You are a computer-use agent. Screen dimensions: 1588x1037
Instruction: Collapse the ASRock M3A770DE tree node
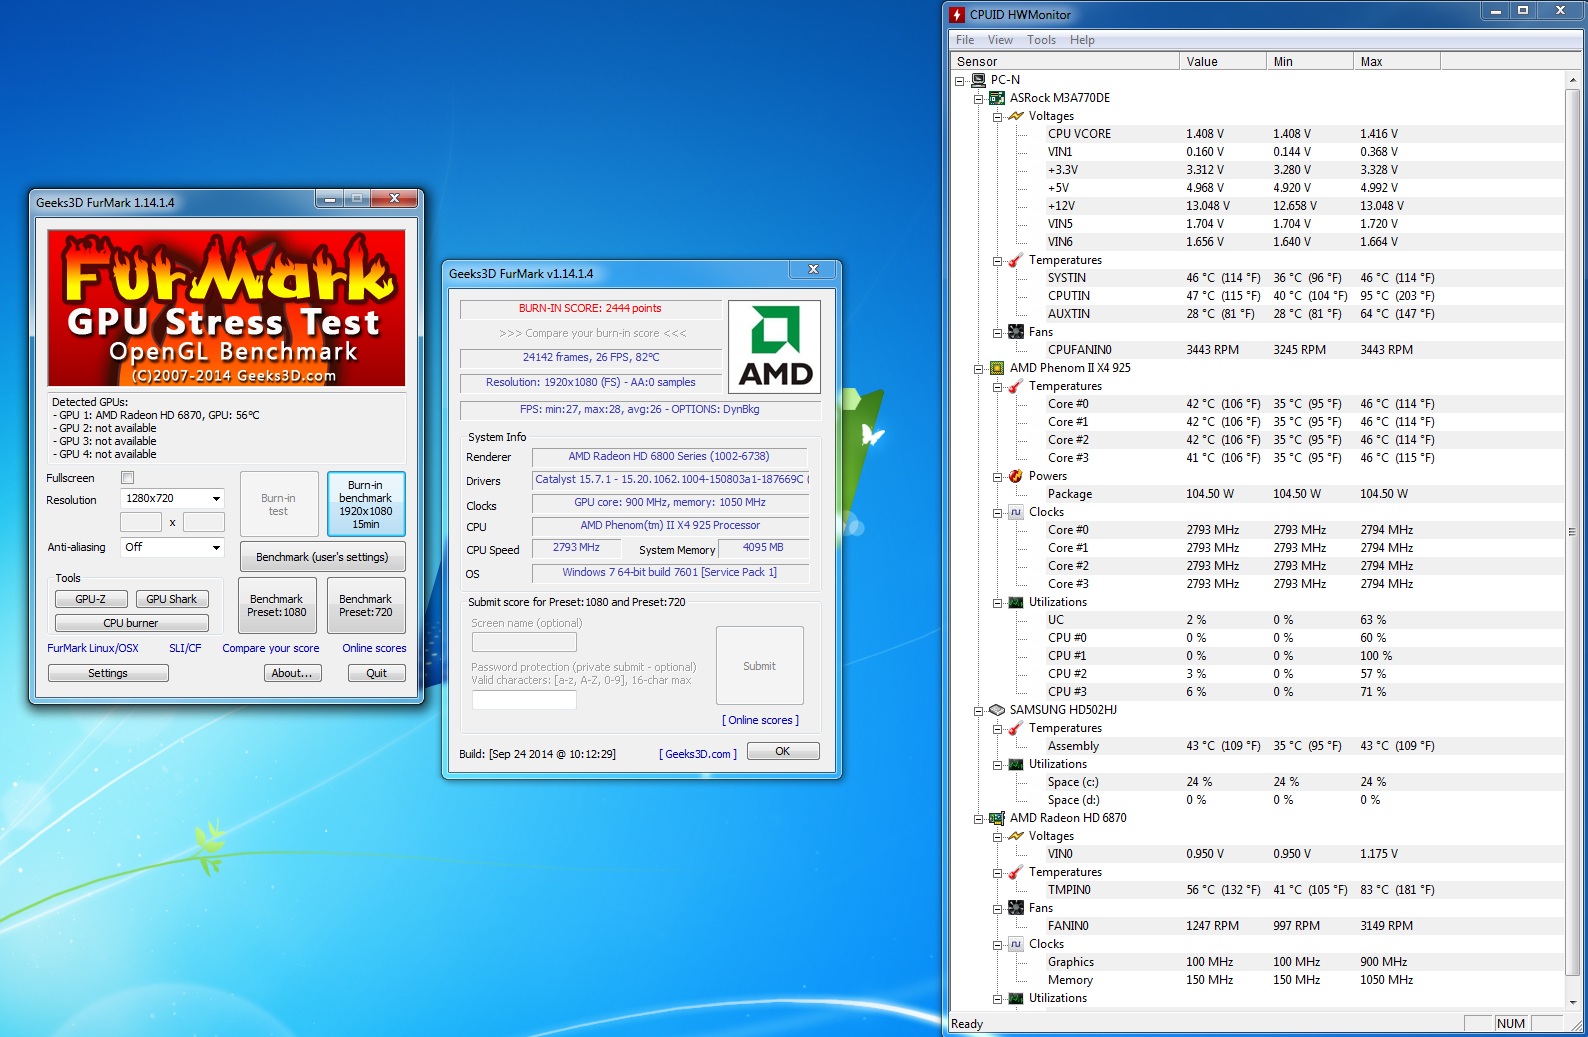(979, 99)
